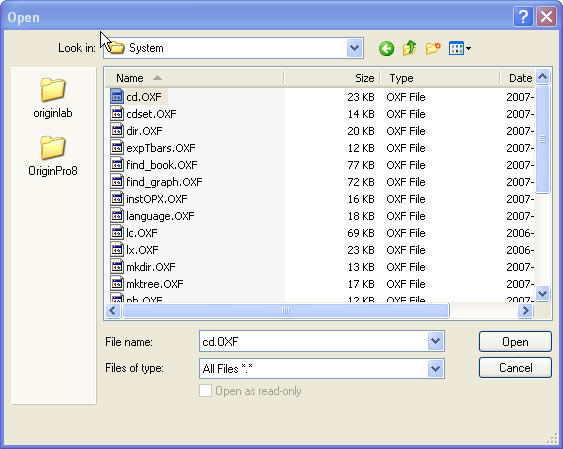Expand the File name dropdown arrow
This screenshot has width=563, height=449.
click(435, 341)
